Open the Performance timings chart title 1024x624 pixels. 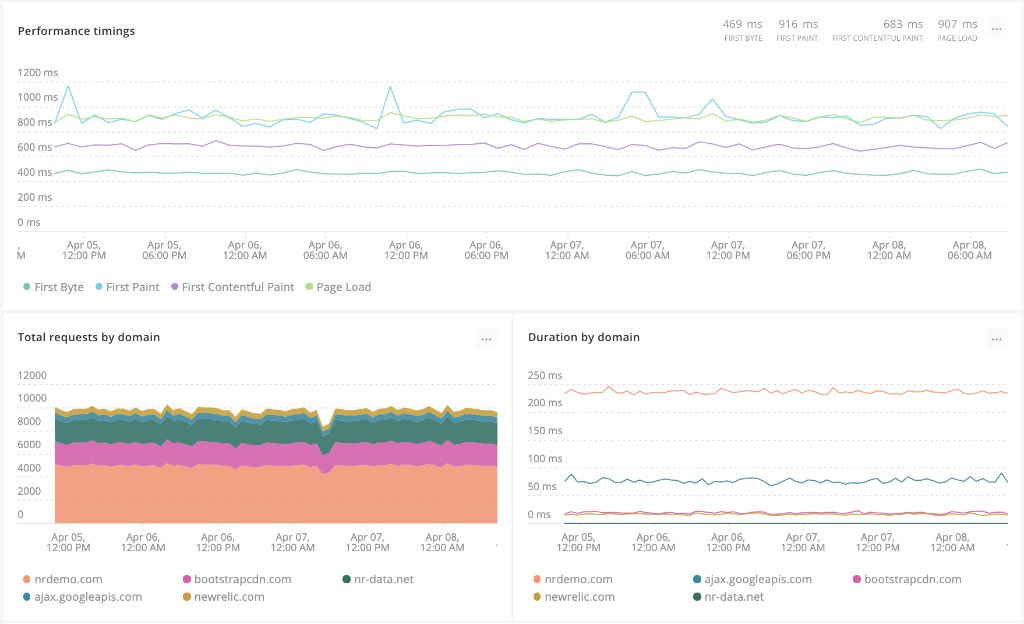click(76, 31)
